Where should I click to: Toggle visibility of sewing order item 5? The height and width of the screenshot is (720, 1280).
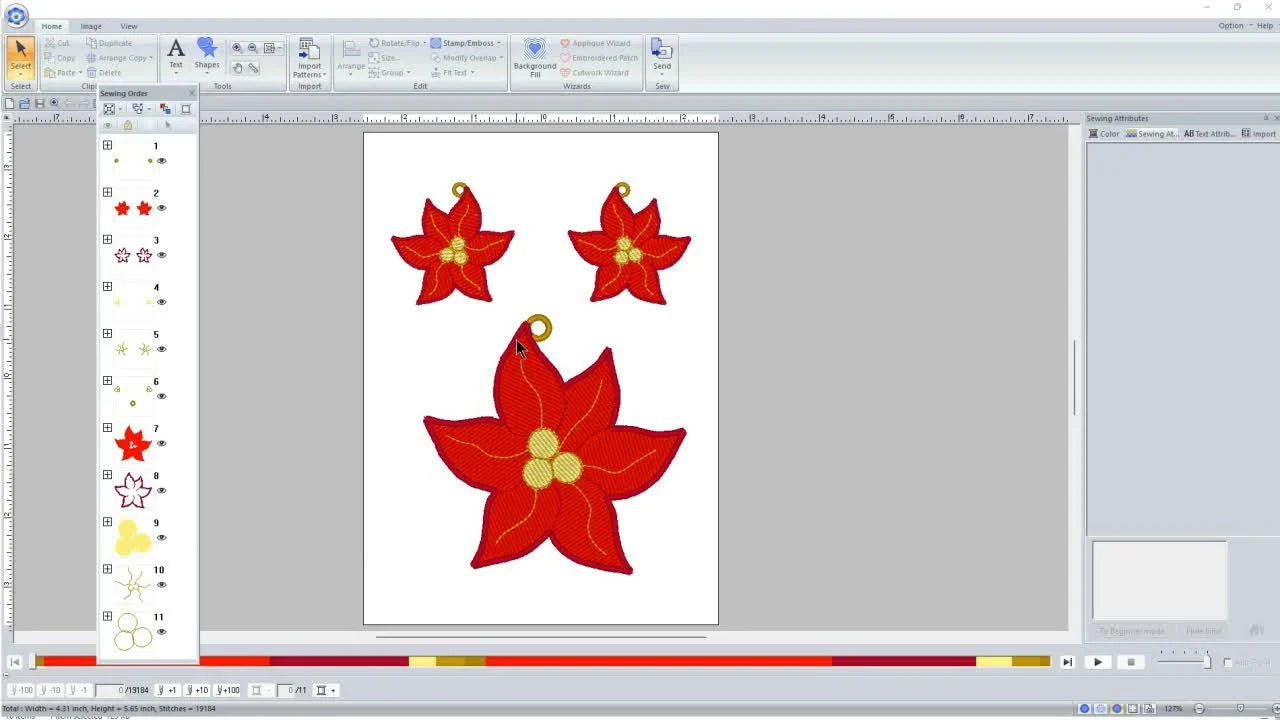pyautogui.click(x=161, y=349)
